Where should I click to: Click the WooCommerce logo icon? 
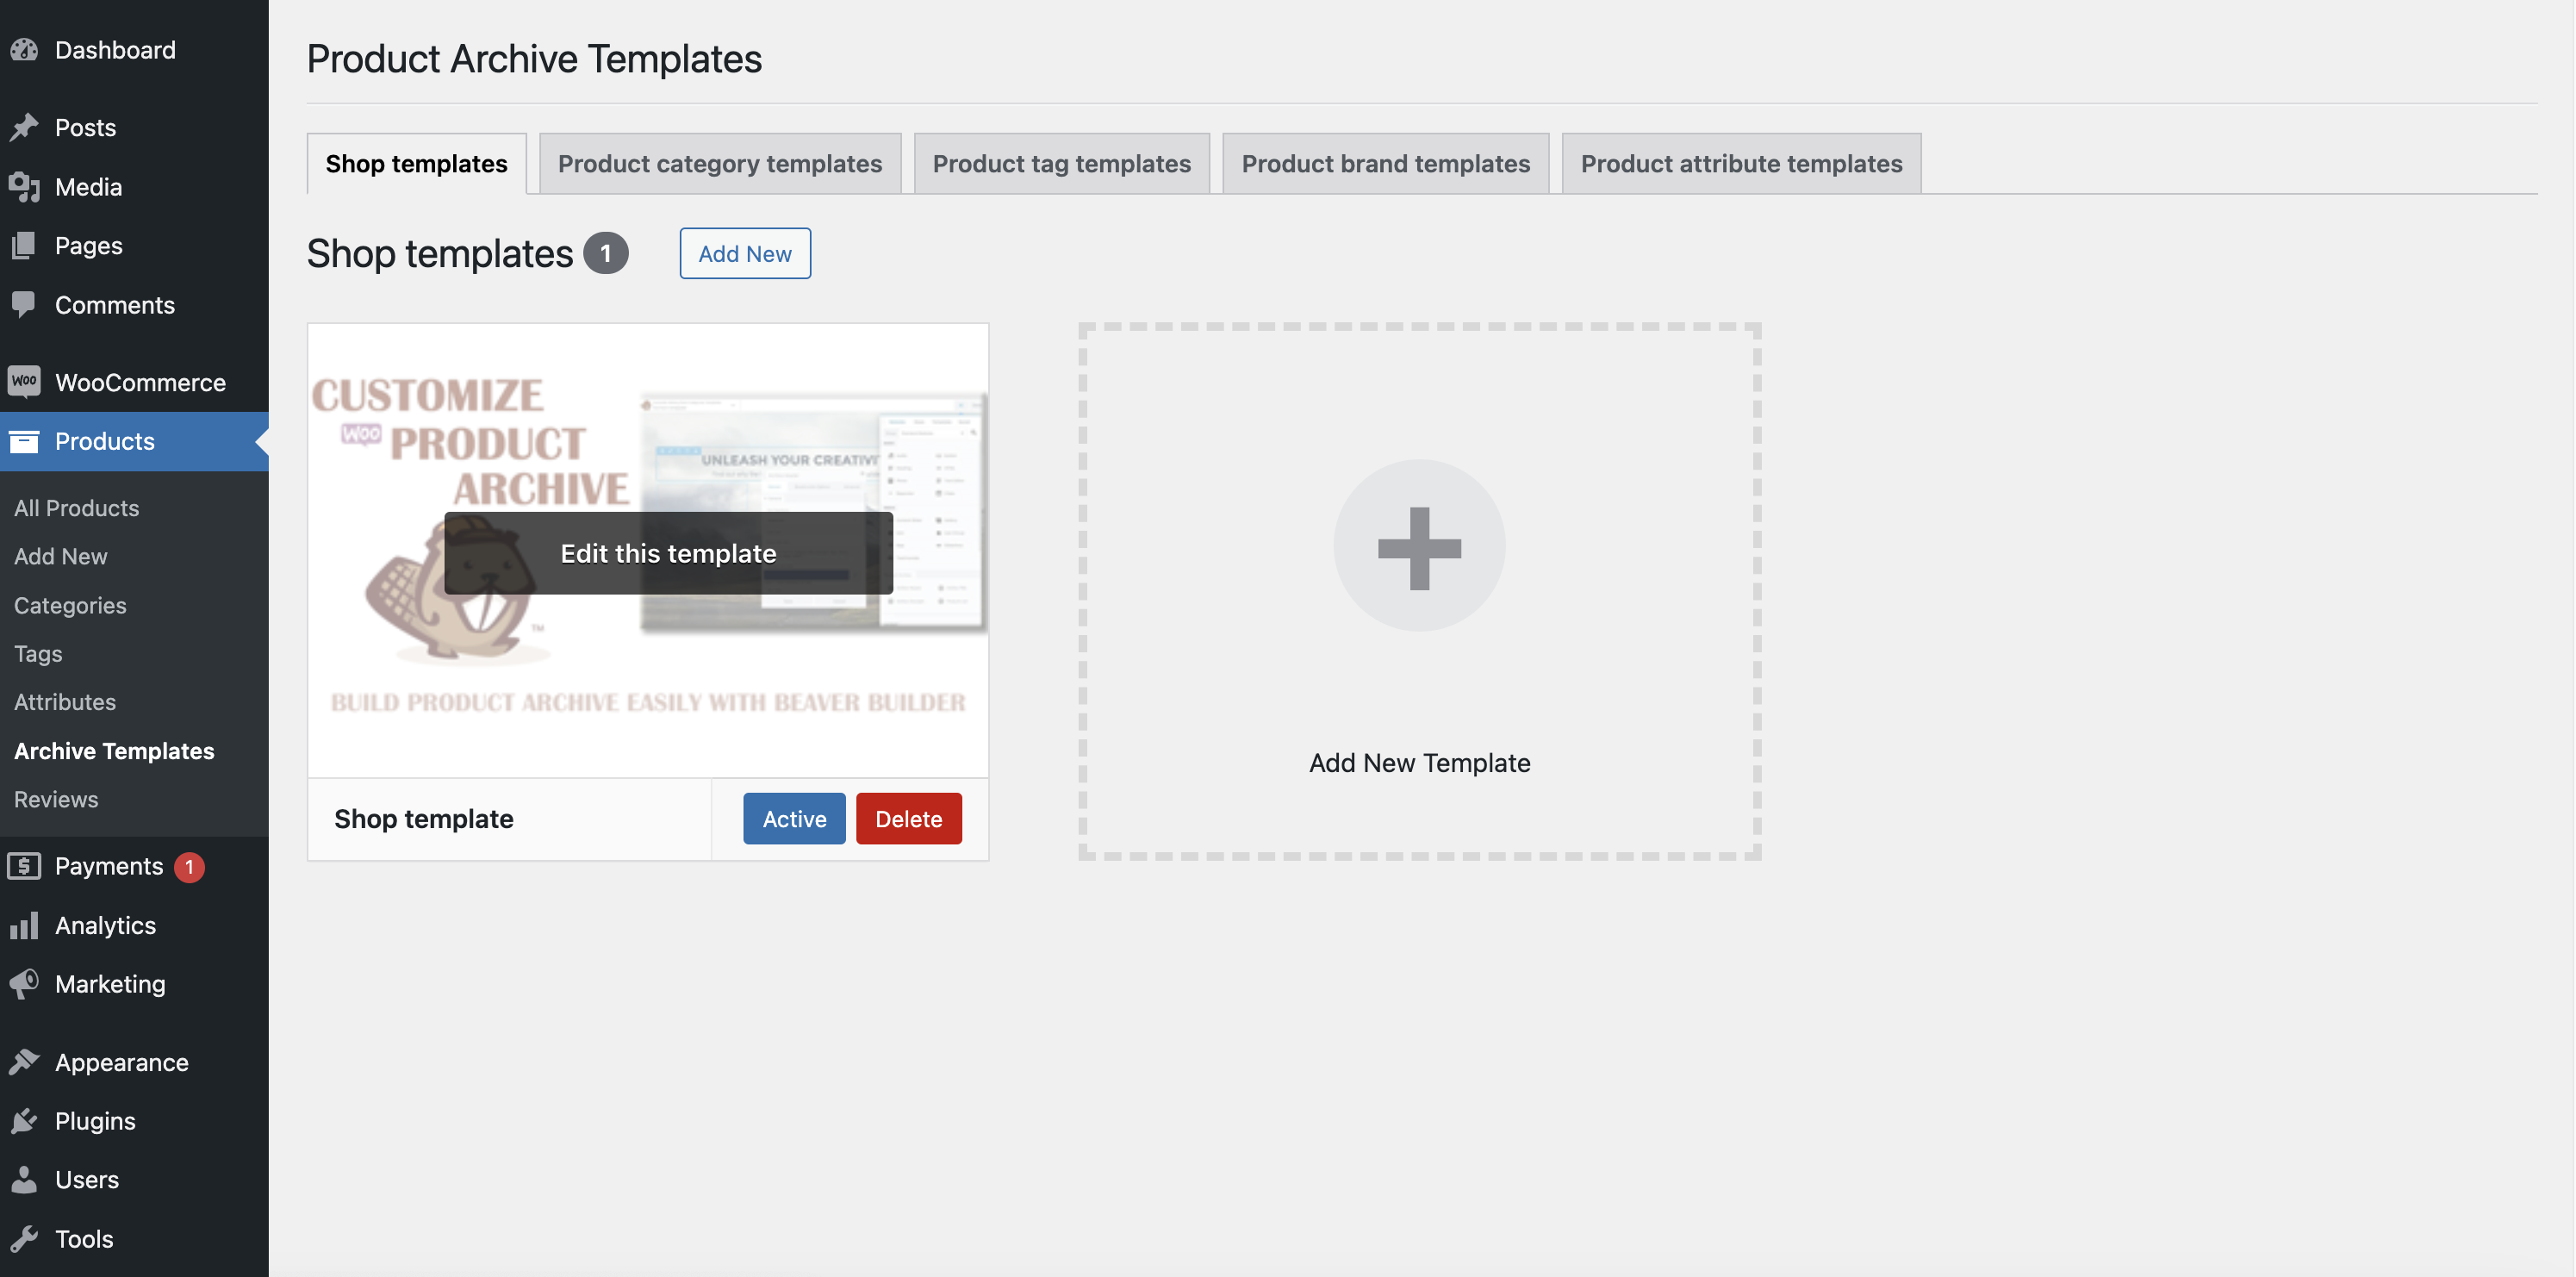pyautogui.click(x=24, y=381)
